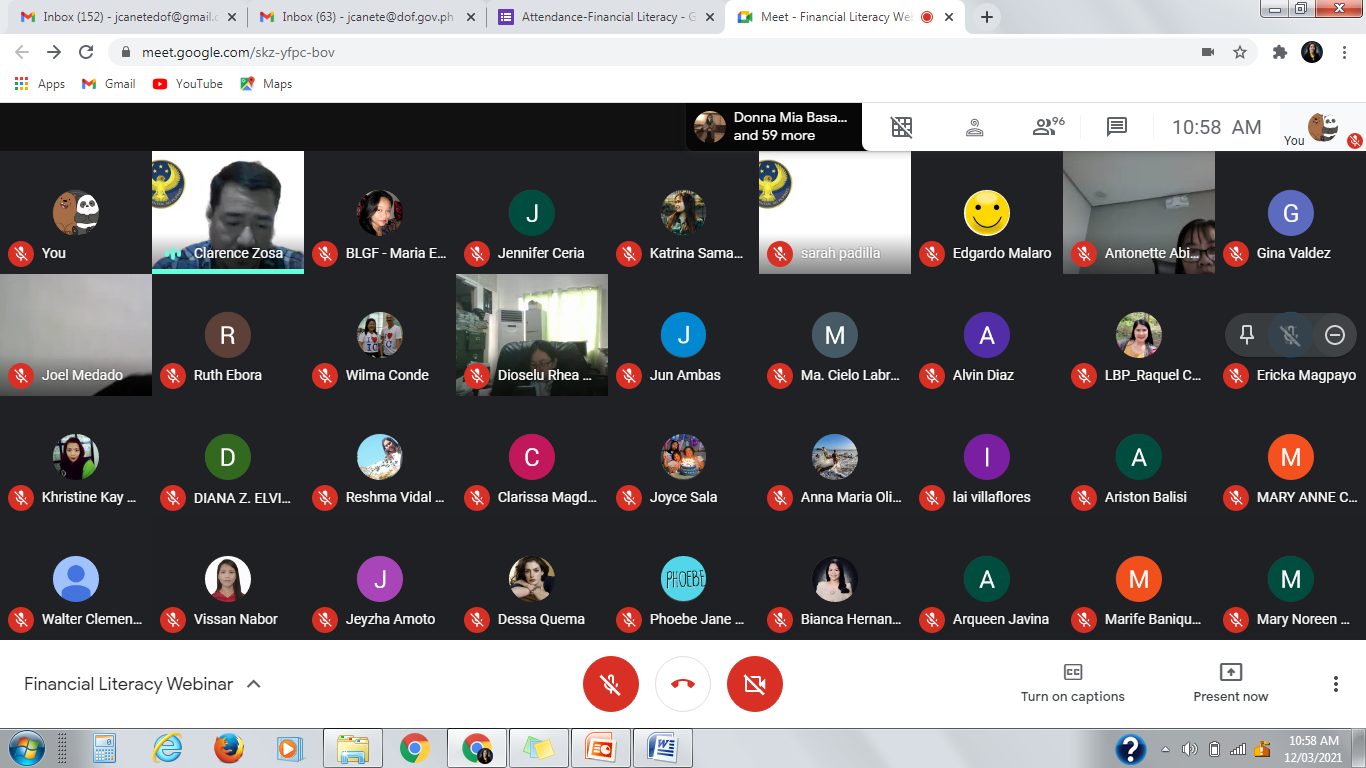Screen dimensions: 1366x768
Task: Click the name Dessa Quema
Action: coord(541,619)
